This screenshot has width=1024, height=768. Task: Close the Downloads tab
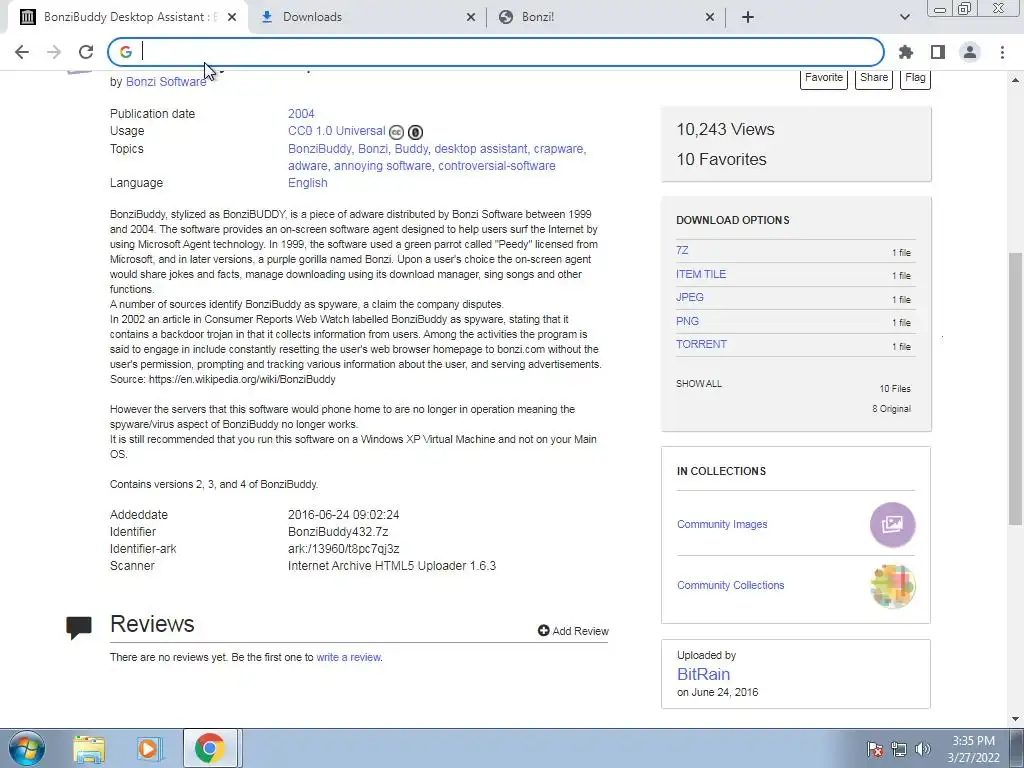point(471,18)
